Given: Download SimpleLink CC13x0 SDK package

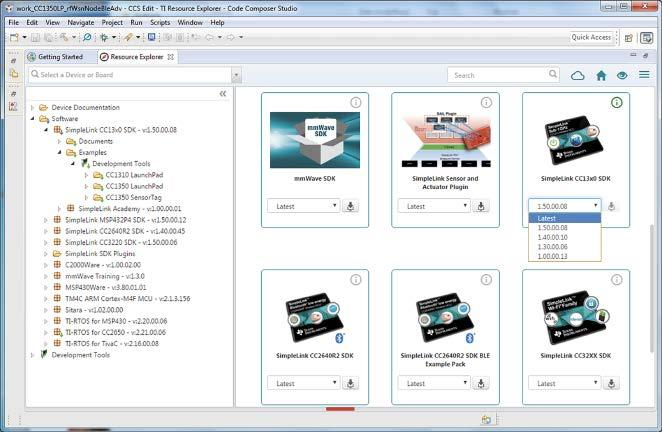Looking at the screenshot, I should (x=611, y=206).
